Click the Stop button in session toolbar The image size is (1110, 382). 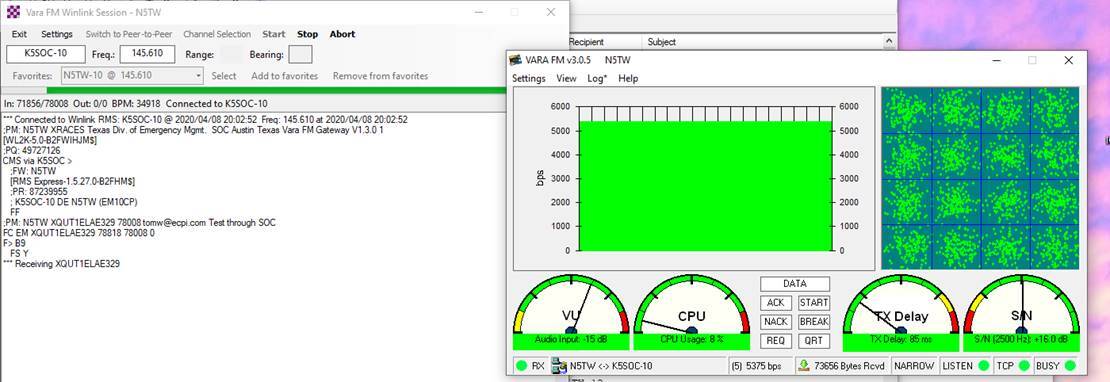307,34
